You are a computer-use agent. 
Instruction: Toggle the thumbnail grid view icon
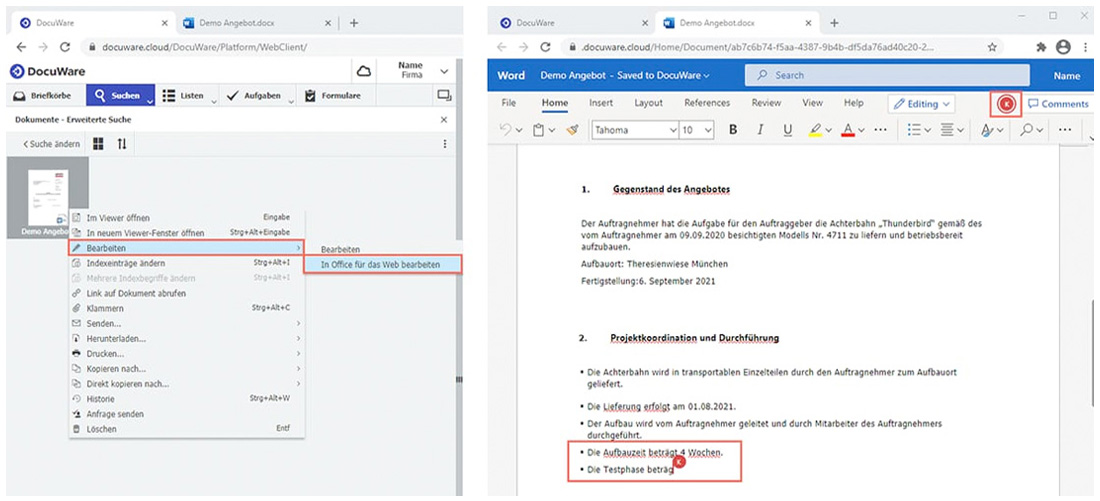(x=98, y=144)
